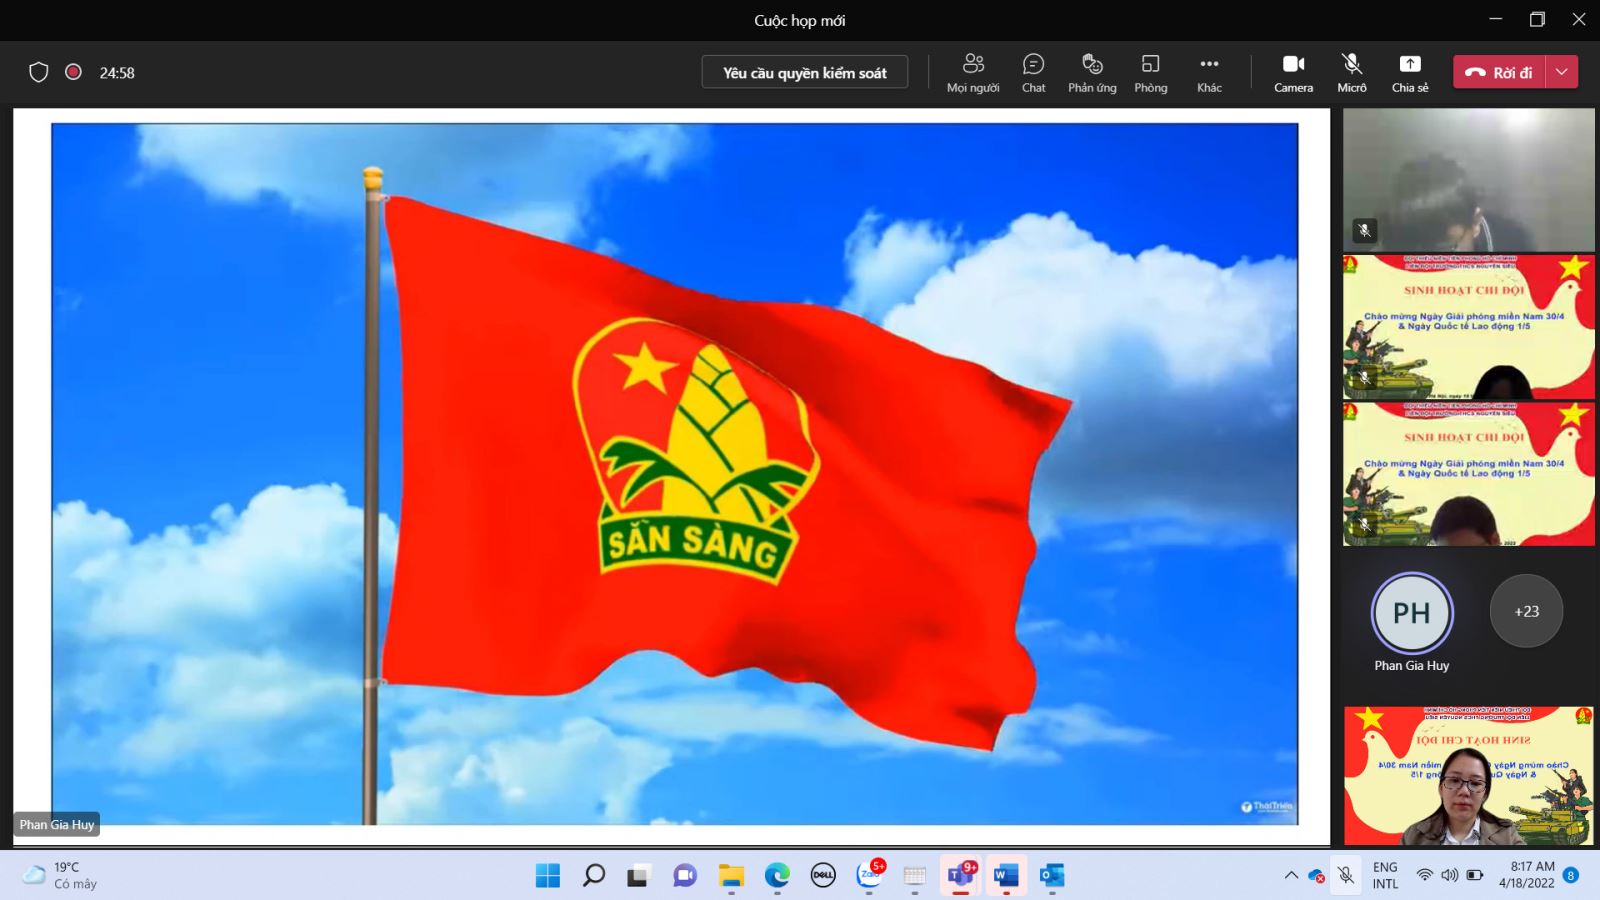The image size is (1600, 900).
Task: Open the clock showing 8:17 AM
Action: 1527,875
